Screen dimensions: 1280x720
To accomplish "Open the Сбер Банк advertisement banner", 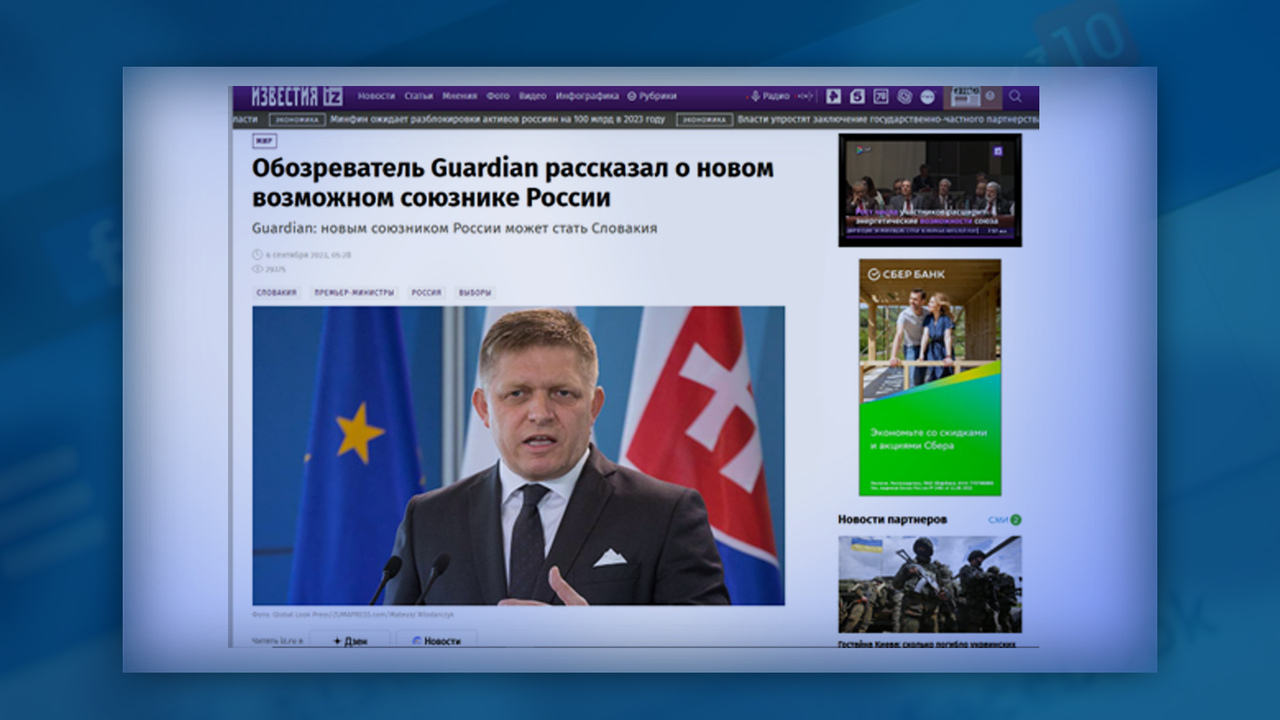I will 929,377.
